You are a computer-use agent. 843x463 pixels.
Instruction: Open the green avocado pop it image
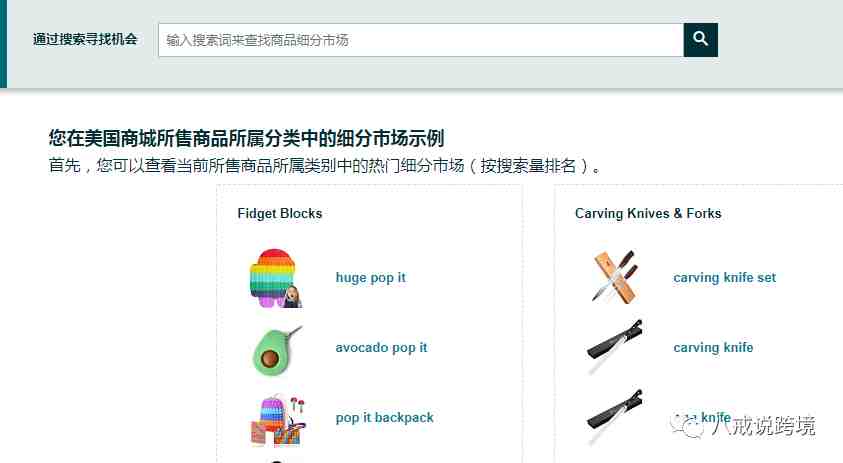277,350
